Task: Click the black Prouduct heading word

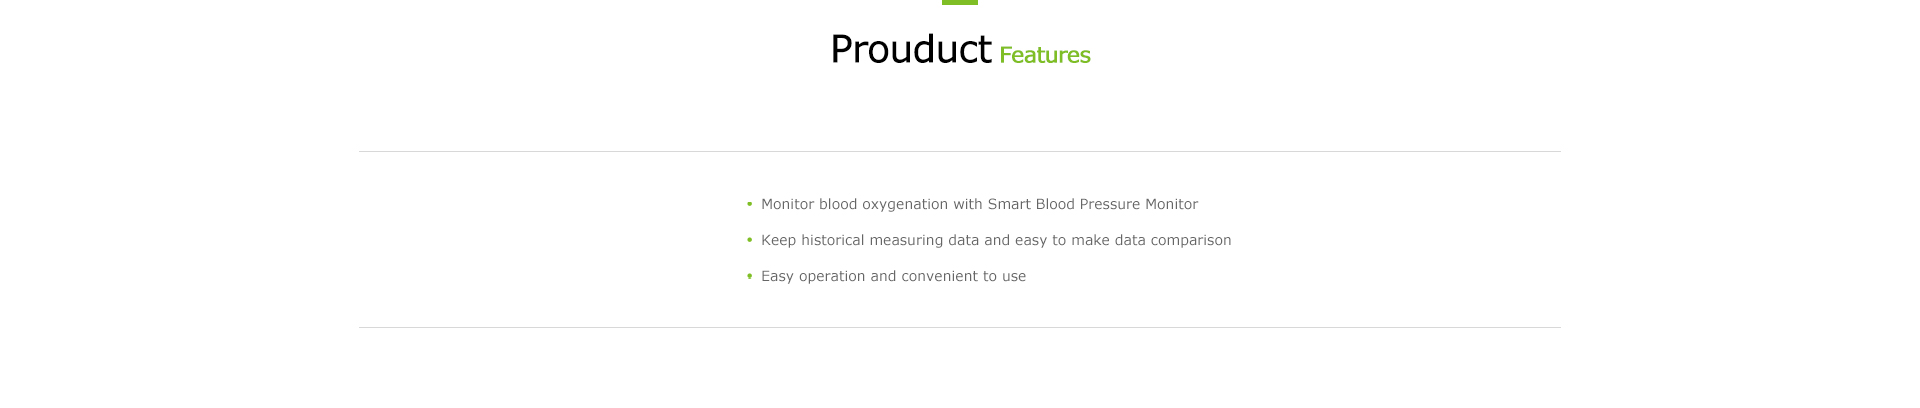Action: [910, 49]
